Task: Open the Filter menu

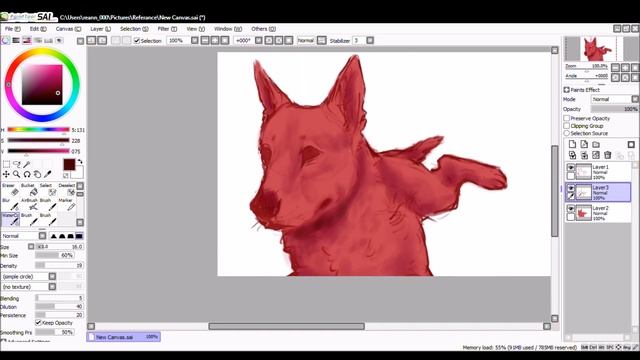Action: (x=167, y=29)
